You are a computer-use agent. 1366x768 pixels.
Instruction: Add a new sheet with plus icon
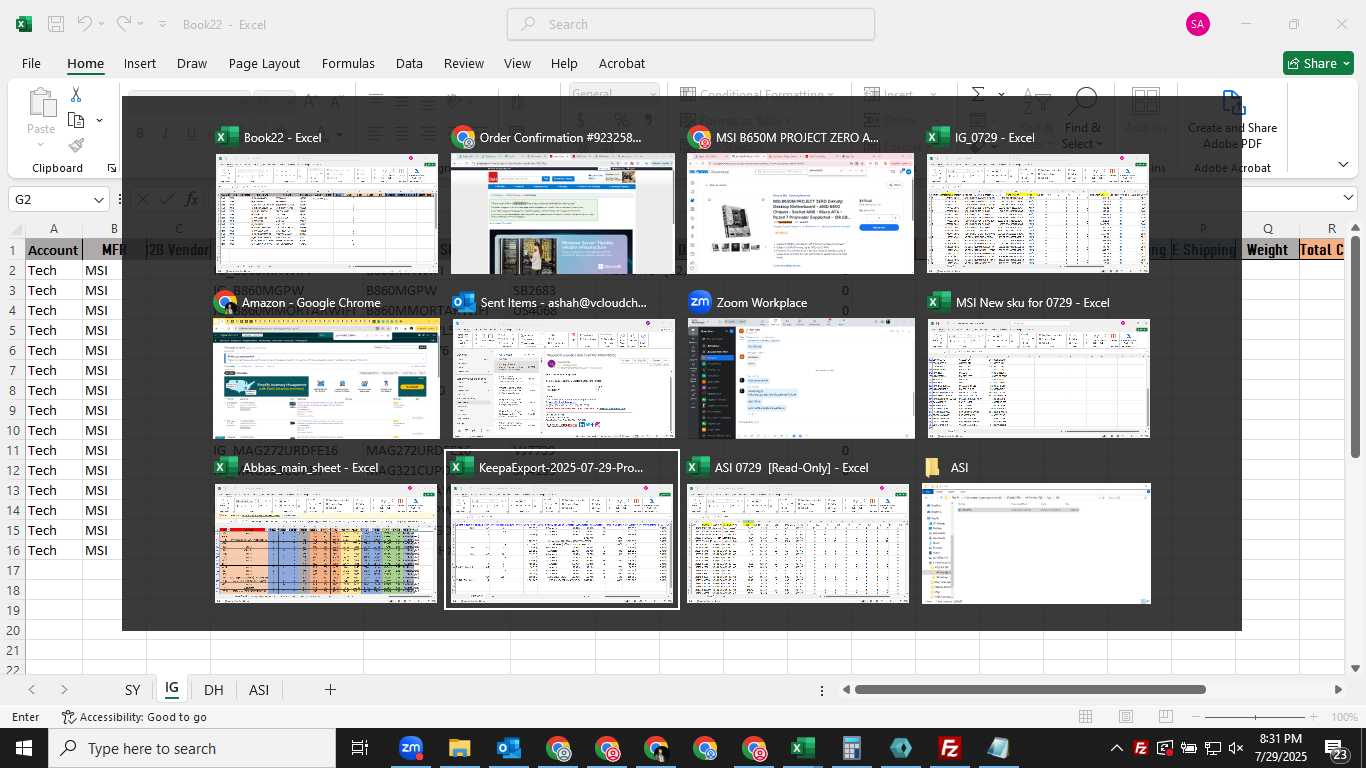(330, 689)
